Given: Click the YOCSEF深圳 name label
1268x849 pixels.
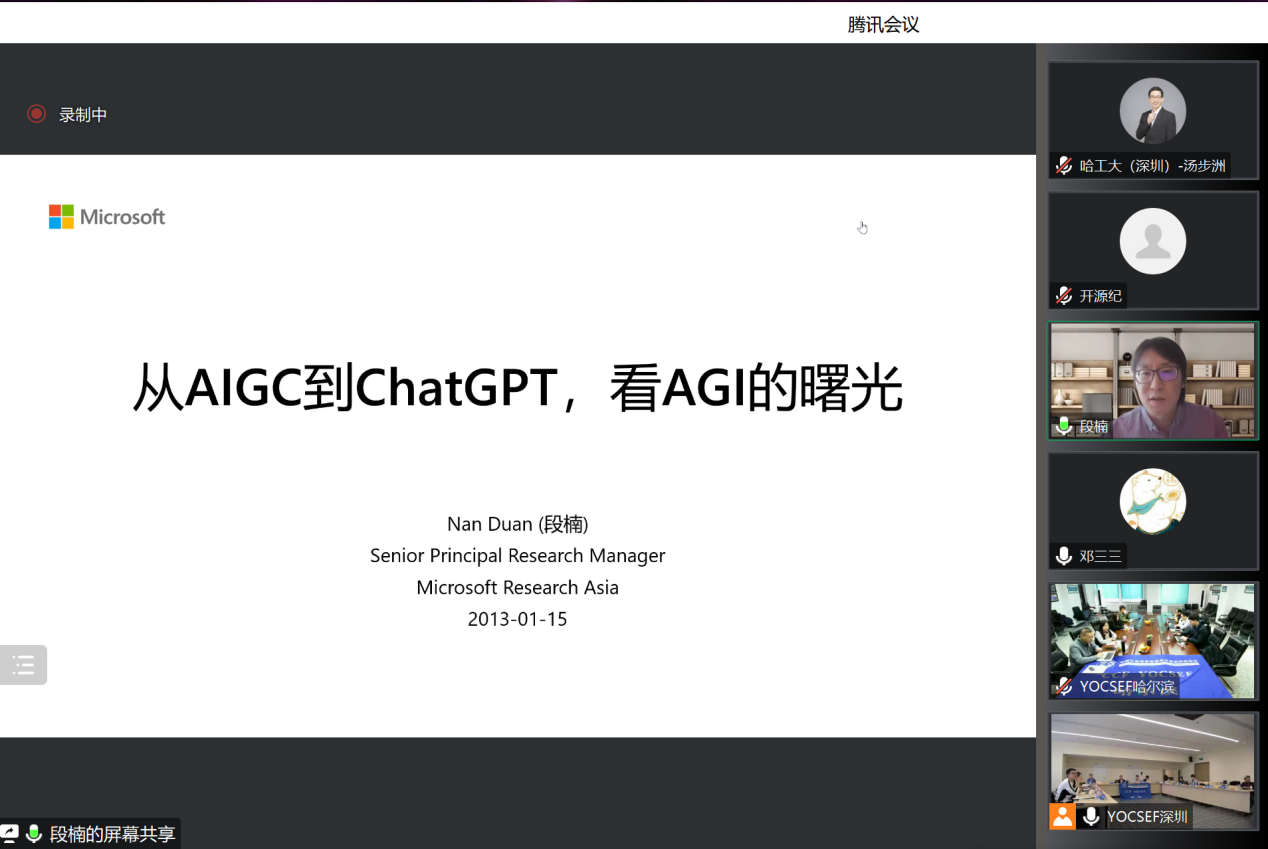Looking at the screenshot, I should click(1147, 816).
